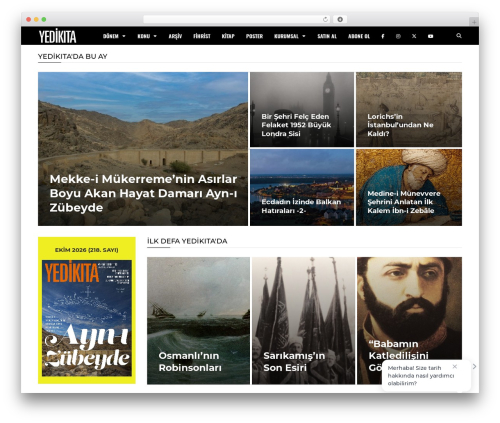Image resolution: width=500 pixels, height=423 pixels.
Task: Expand the DÖNEM dropdown menu
Action: coord(114,36)
